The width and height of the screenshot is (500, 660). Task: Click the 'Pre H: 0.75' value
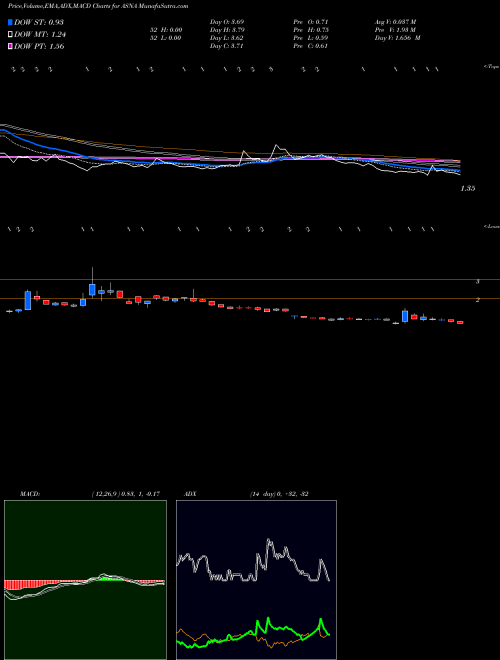coord(311,30)
